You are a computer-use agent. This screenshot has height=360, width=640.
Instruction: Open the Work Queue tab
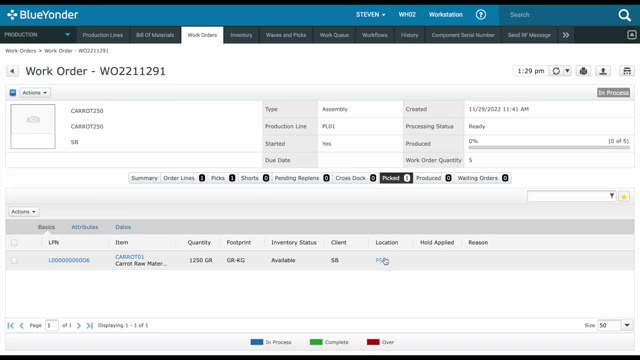click(x=334, y=35)
